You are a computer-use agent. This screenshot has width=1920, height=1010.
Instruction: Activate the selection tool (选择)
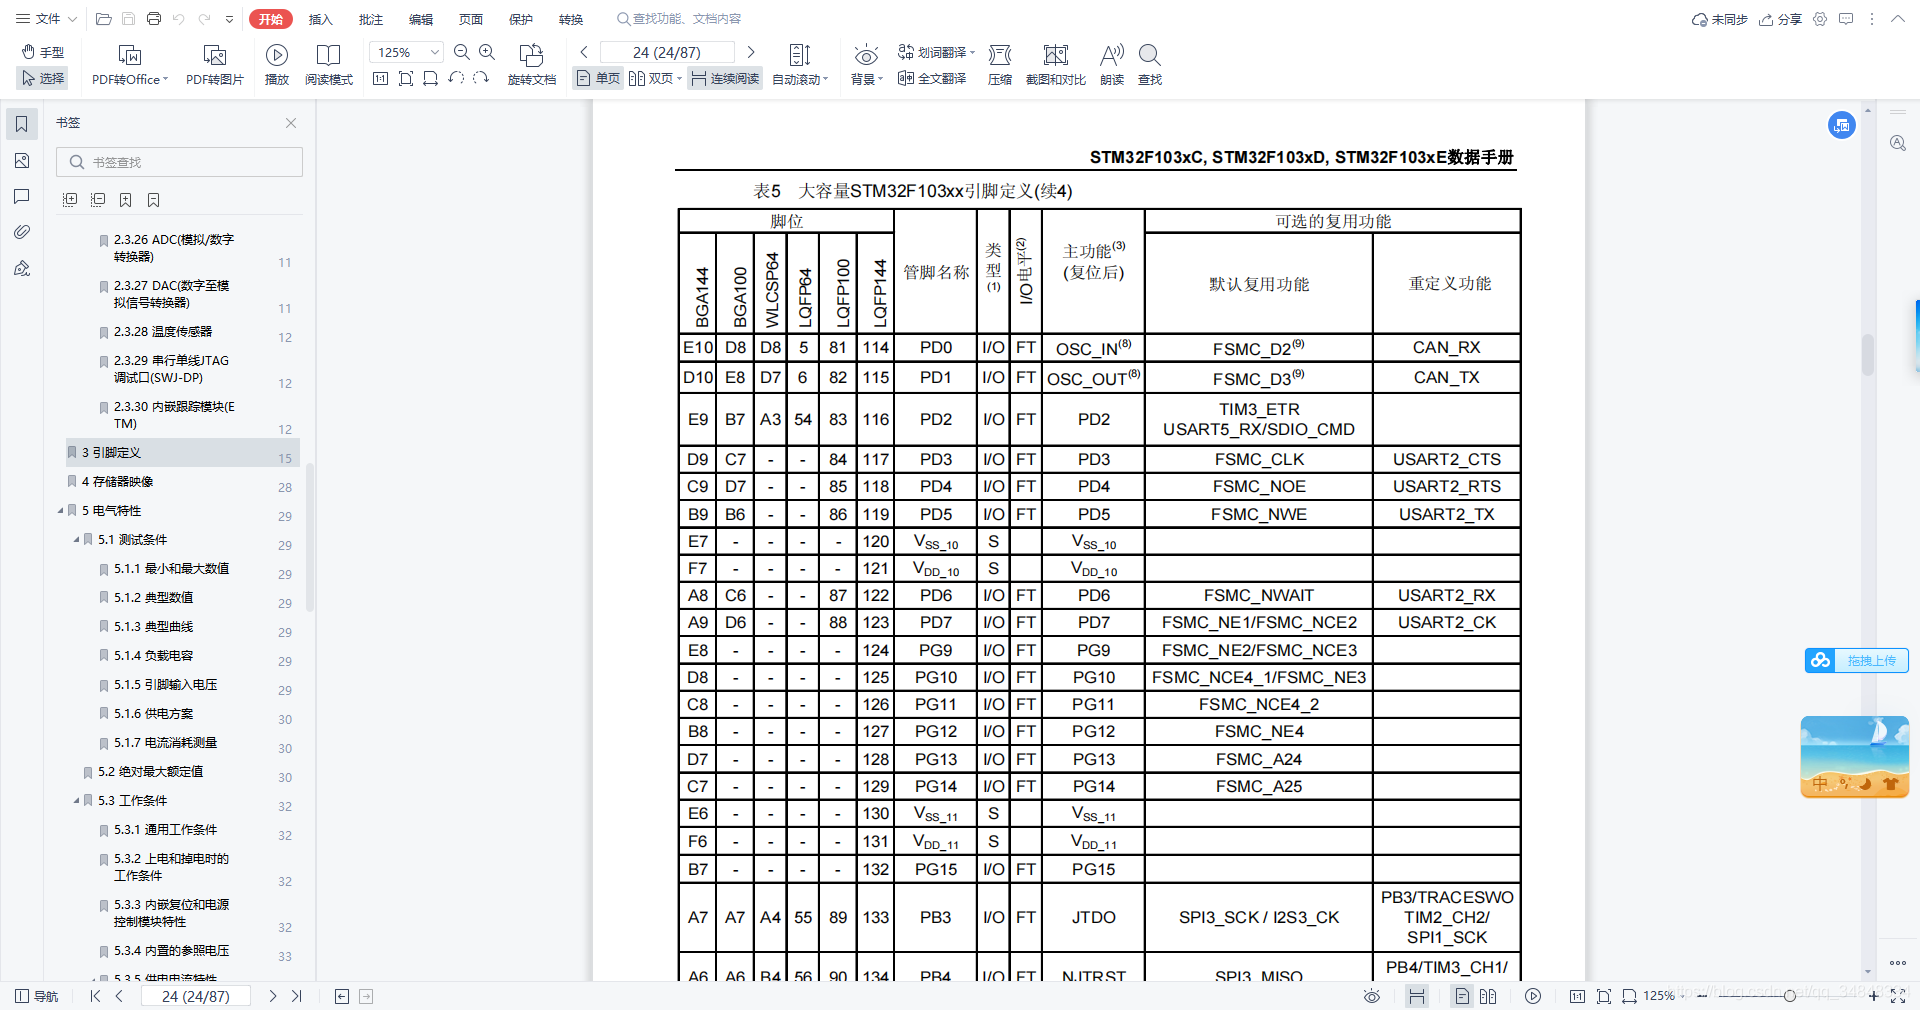tap(42, 78)
